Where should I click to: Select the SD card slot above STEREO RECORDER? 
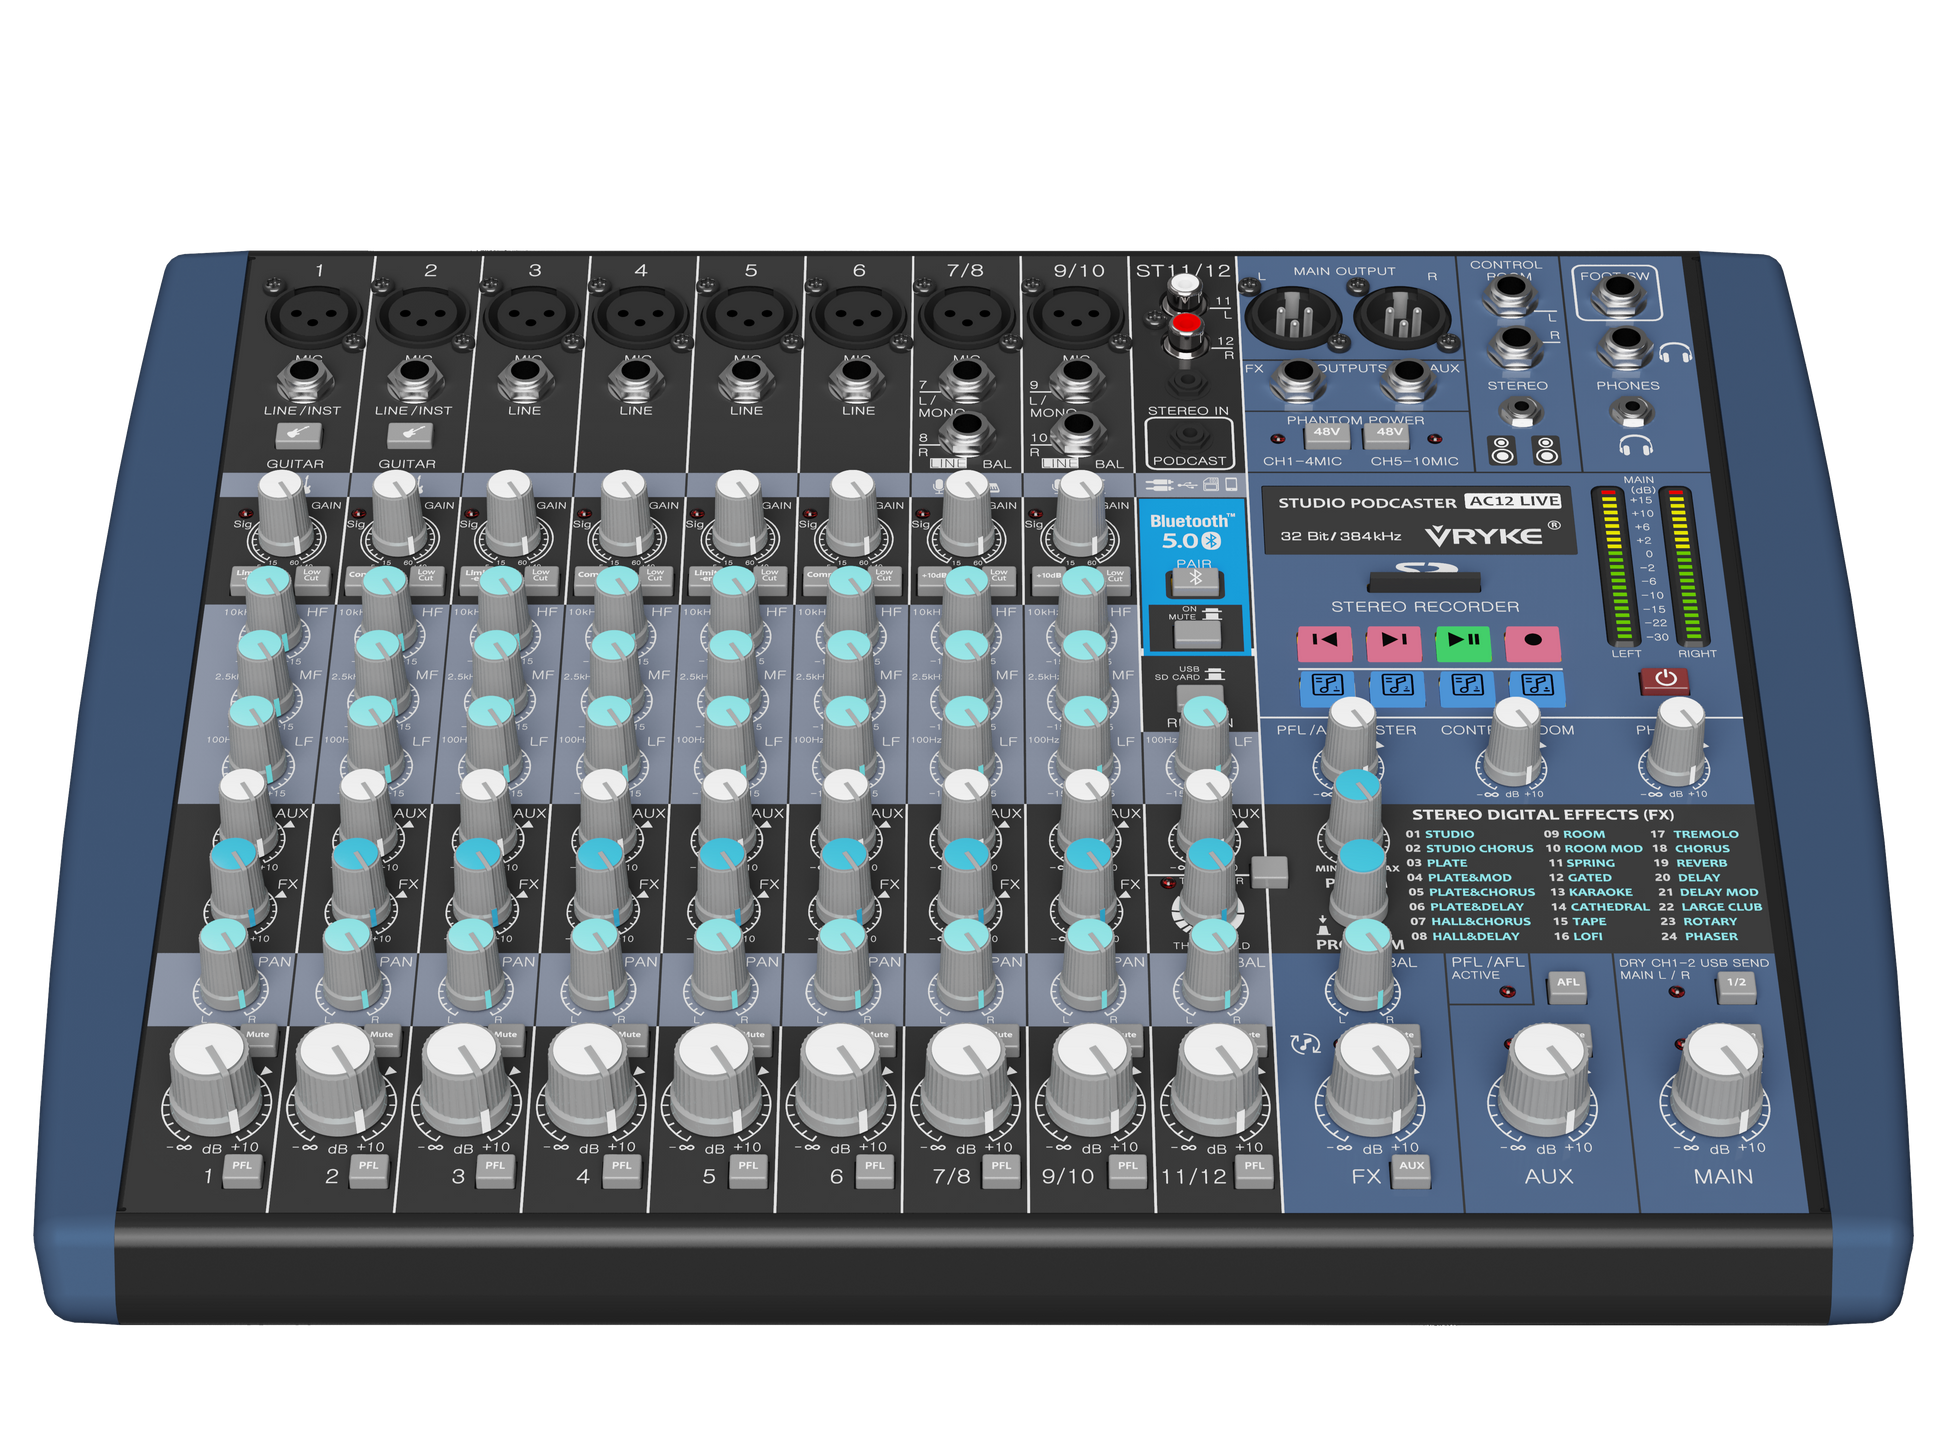point(1425,581)
